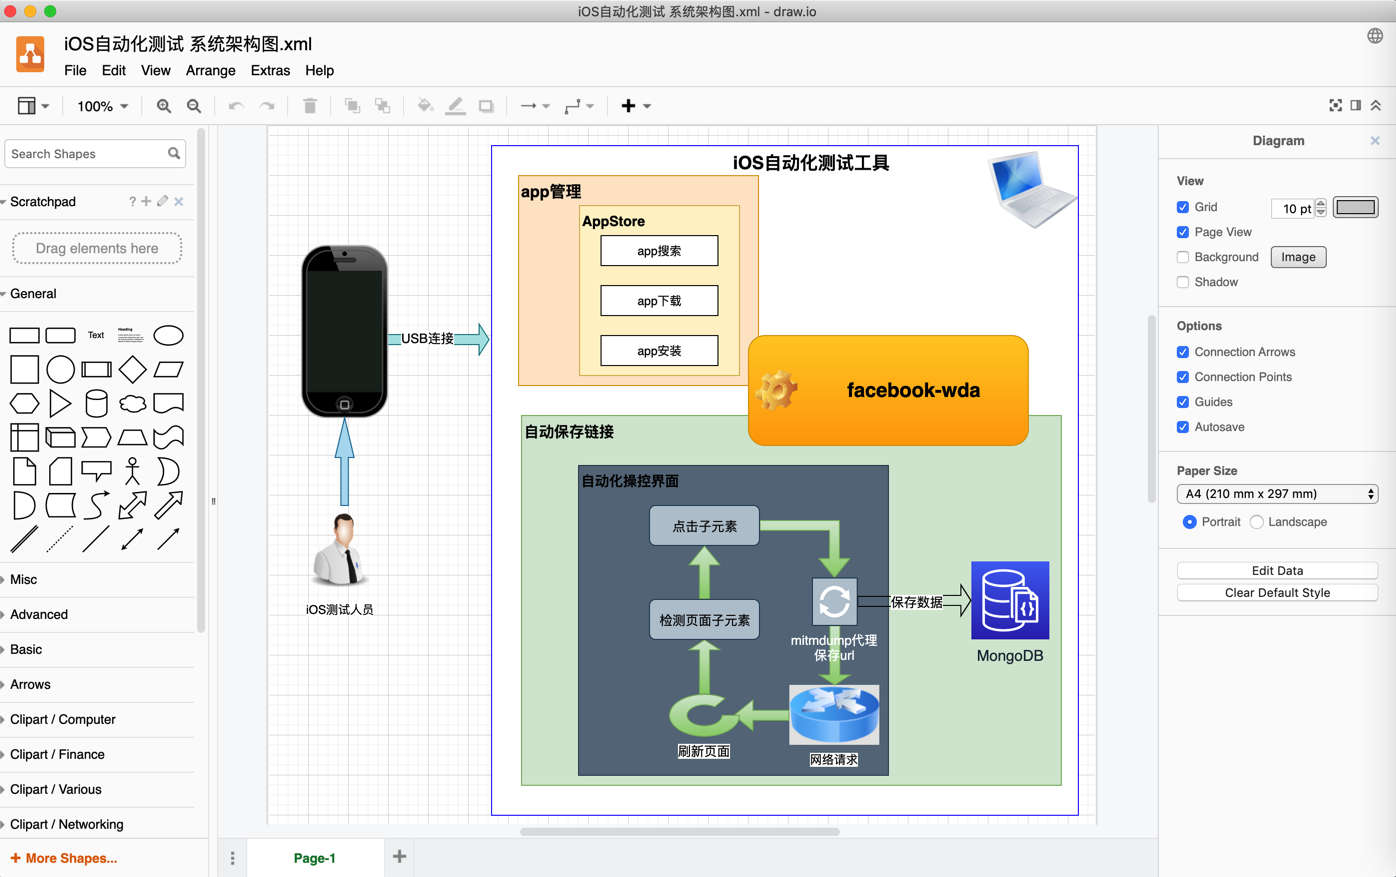Open the connection arrow style dropdown
The width and height of the screenshot is (1396, 877).
point(535,106)
